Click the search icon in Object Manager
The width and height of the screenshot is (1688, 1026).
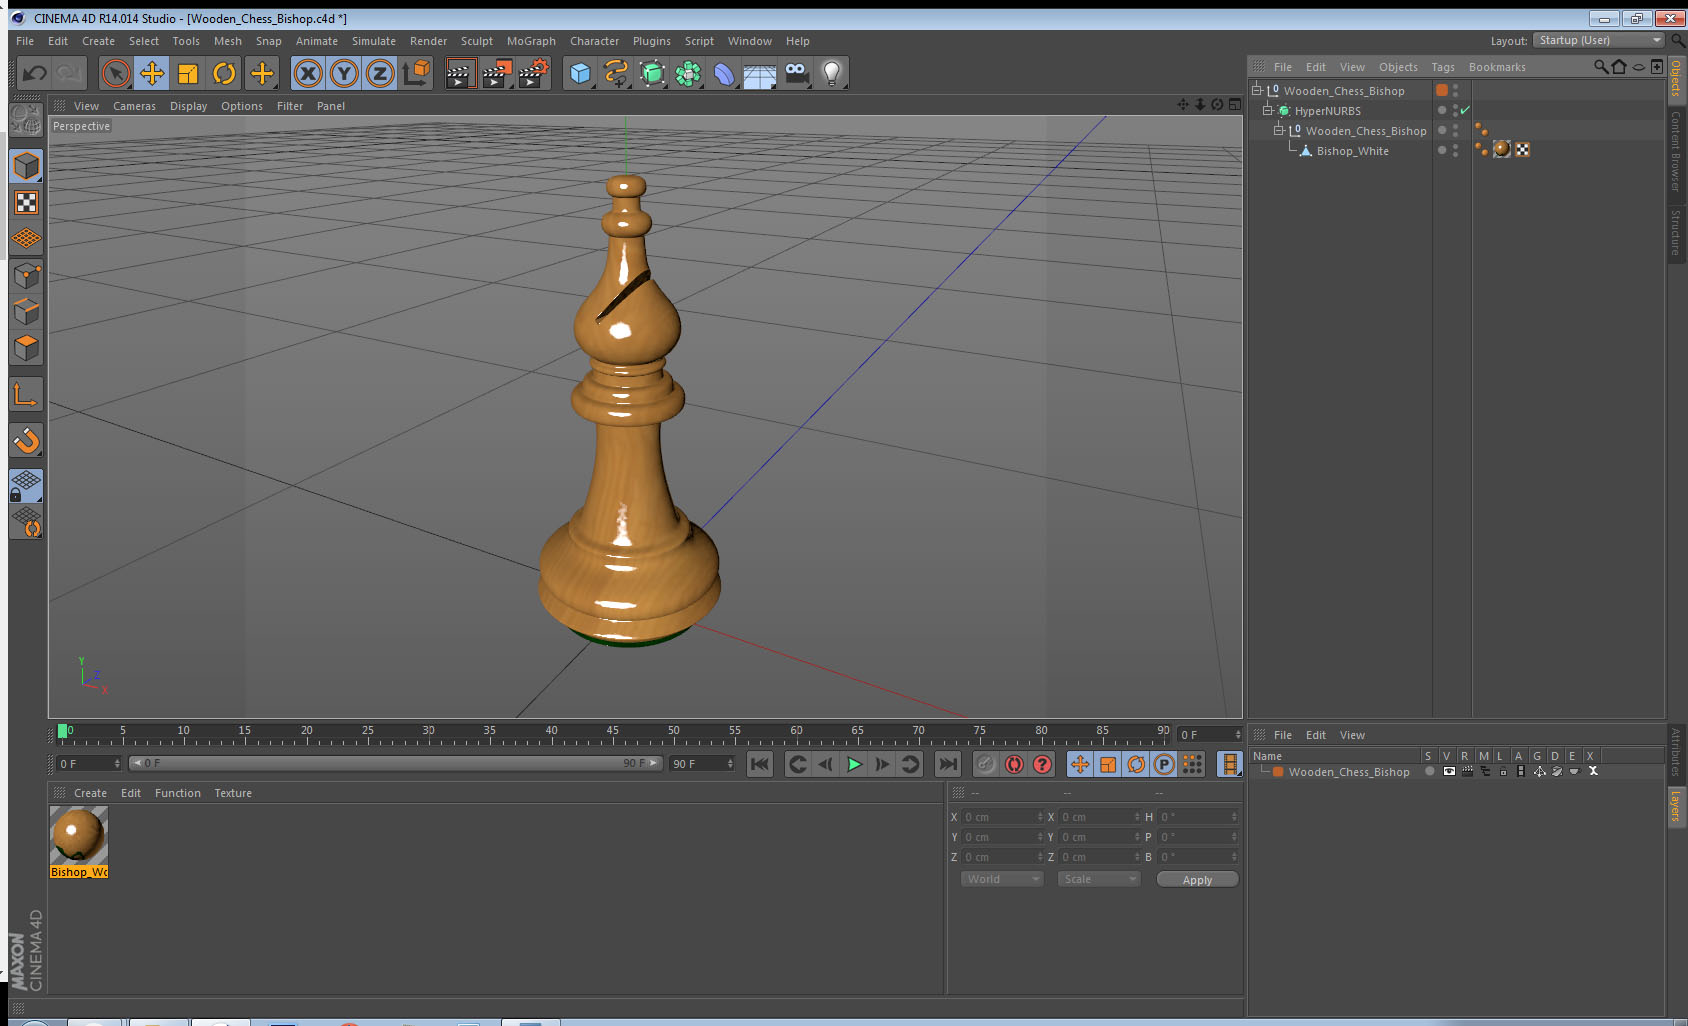pos(1601,67)
